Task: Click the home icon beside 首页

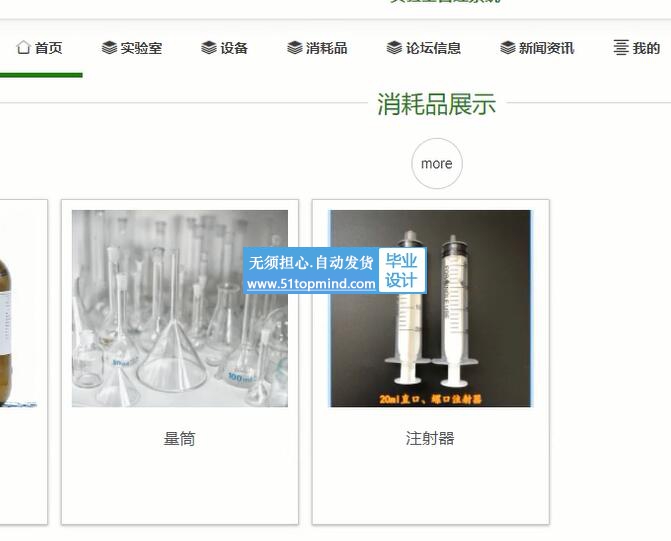Action: coord(24,48)
